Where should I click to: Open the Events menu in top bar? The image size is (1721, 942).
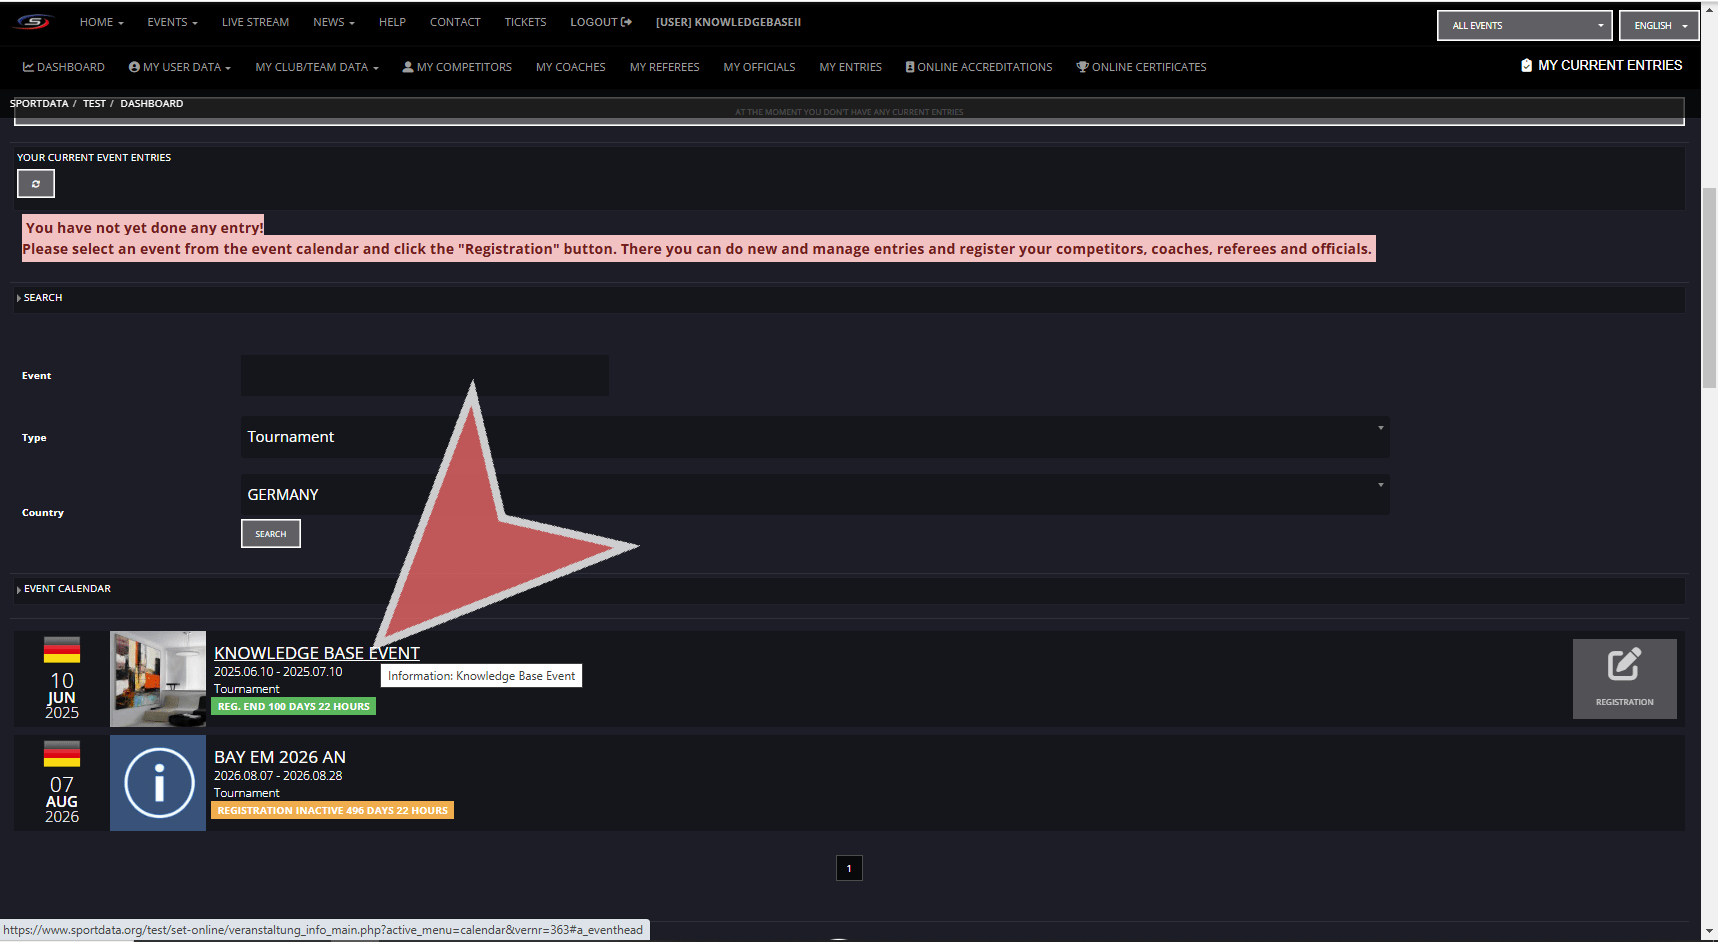[172, 22]
